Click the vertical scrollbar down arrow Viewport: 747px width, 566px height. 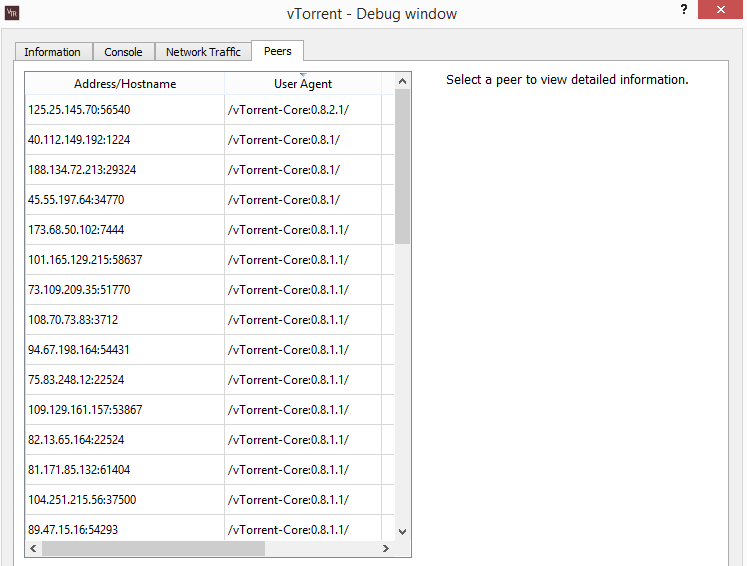(403, 531)
